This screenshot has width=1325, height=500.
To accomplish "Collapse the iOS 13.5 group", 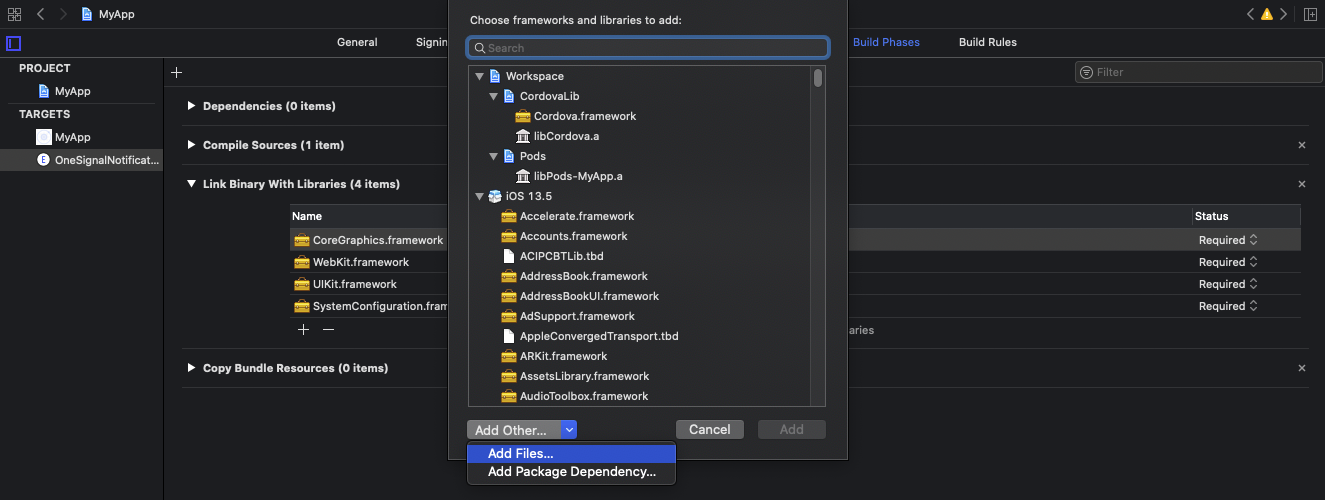I will (x=480, y=196).
